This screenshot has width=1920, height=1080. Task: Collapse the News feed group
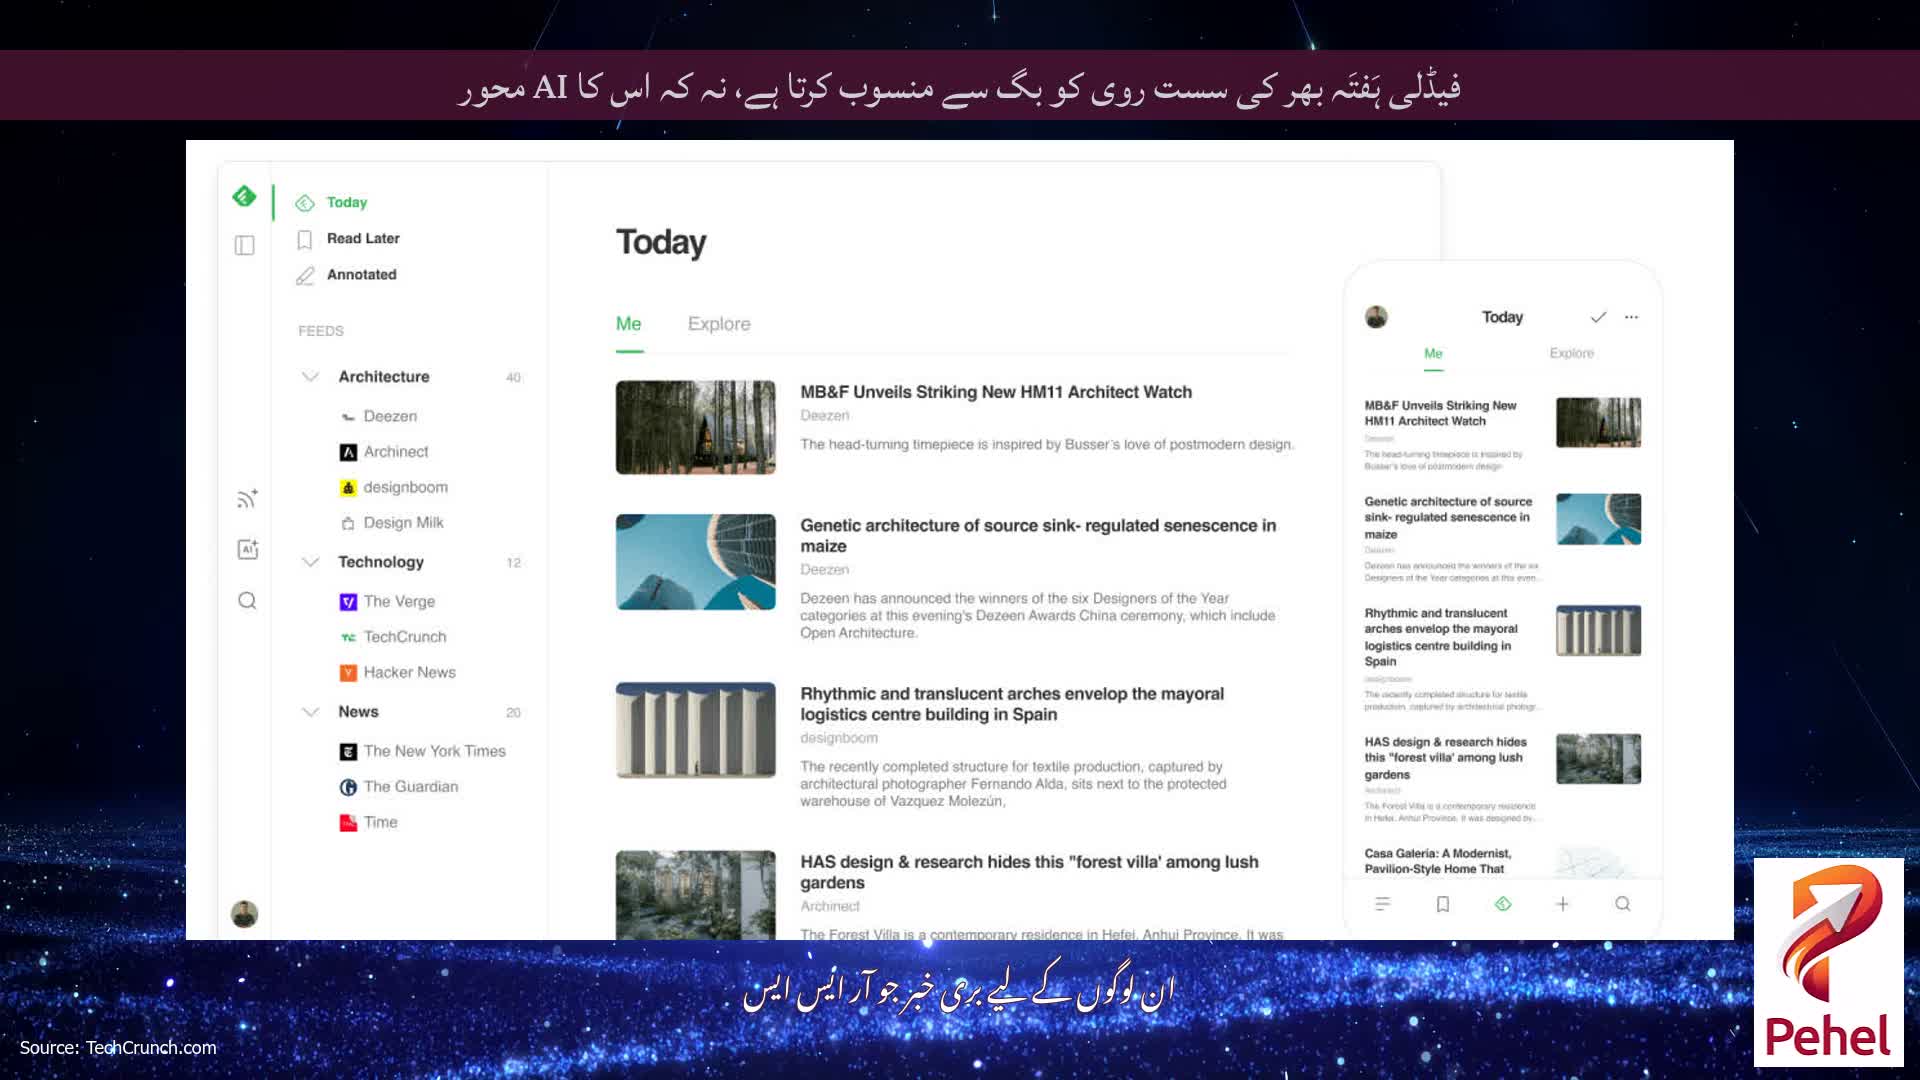(x=310, y=712)
